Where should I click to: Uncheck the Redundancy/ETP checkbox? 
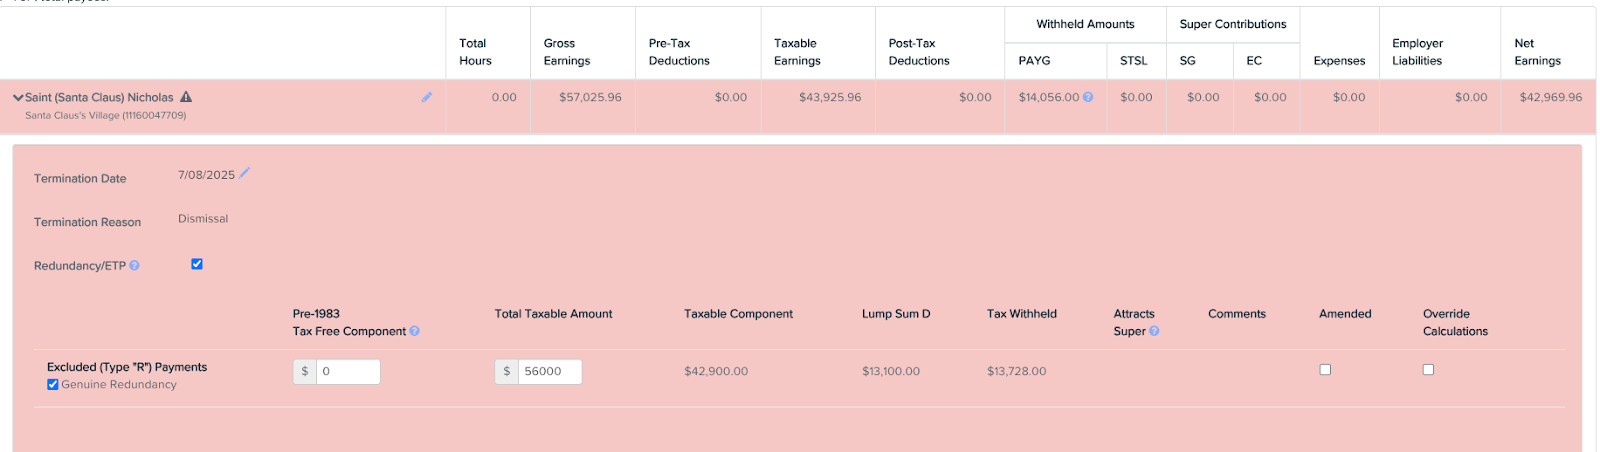[x=197, y=264]
